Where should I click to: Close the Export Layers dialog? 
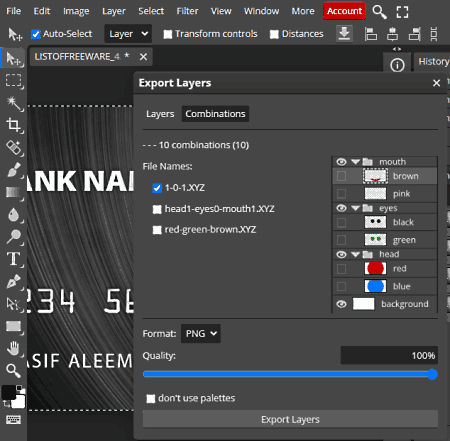point(436,83)
